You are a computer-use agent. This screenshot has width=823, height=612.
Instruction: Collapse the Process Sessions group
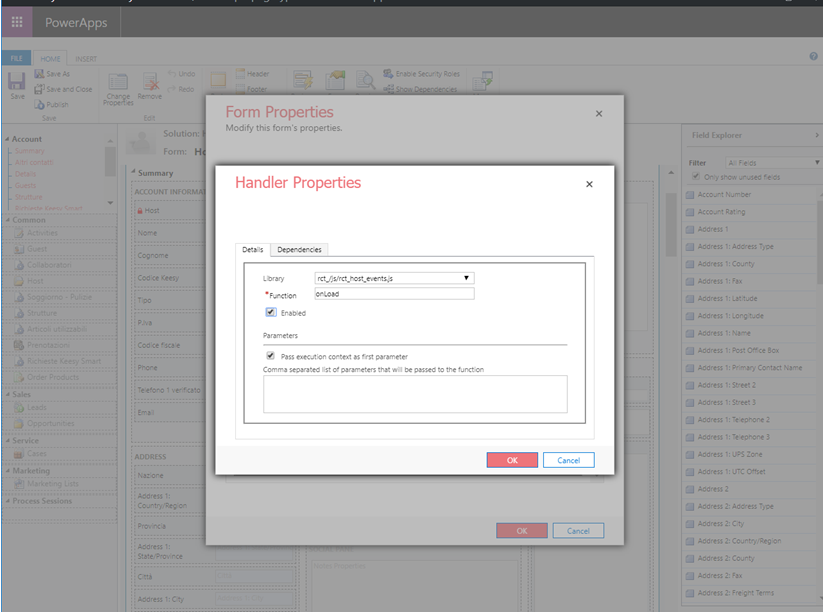click(7, 501)
